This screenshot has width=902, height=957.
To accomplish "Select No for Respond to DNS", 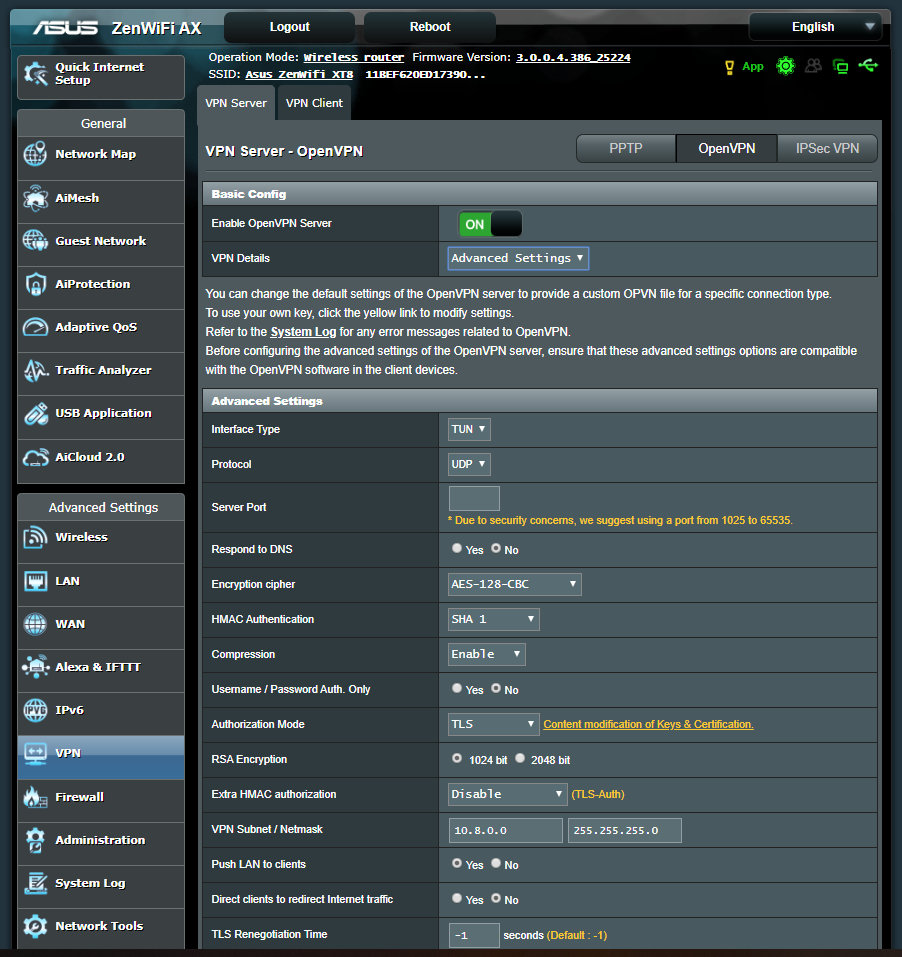I will [x=496, y=548].
